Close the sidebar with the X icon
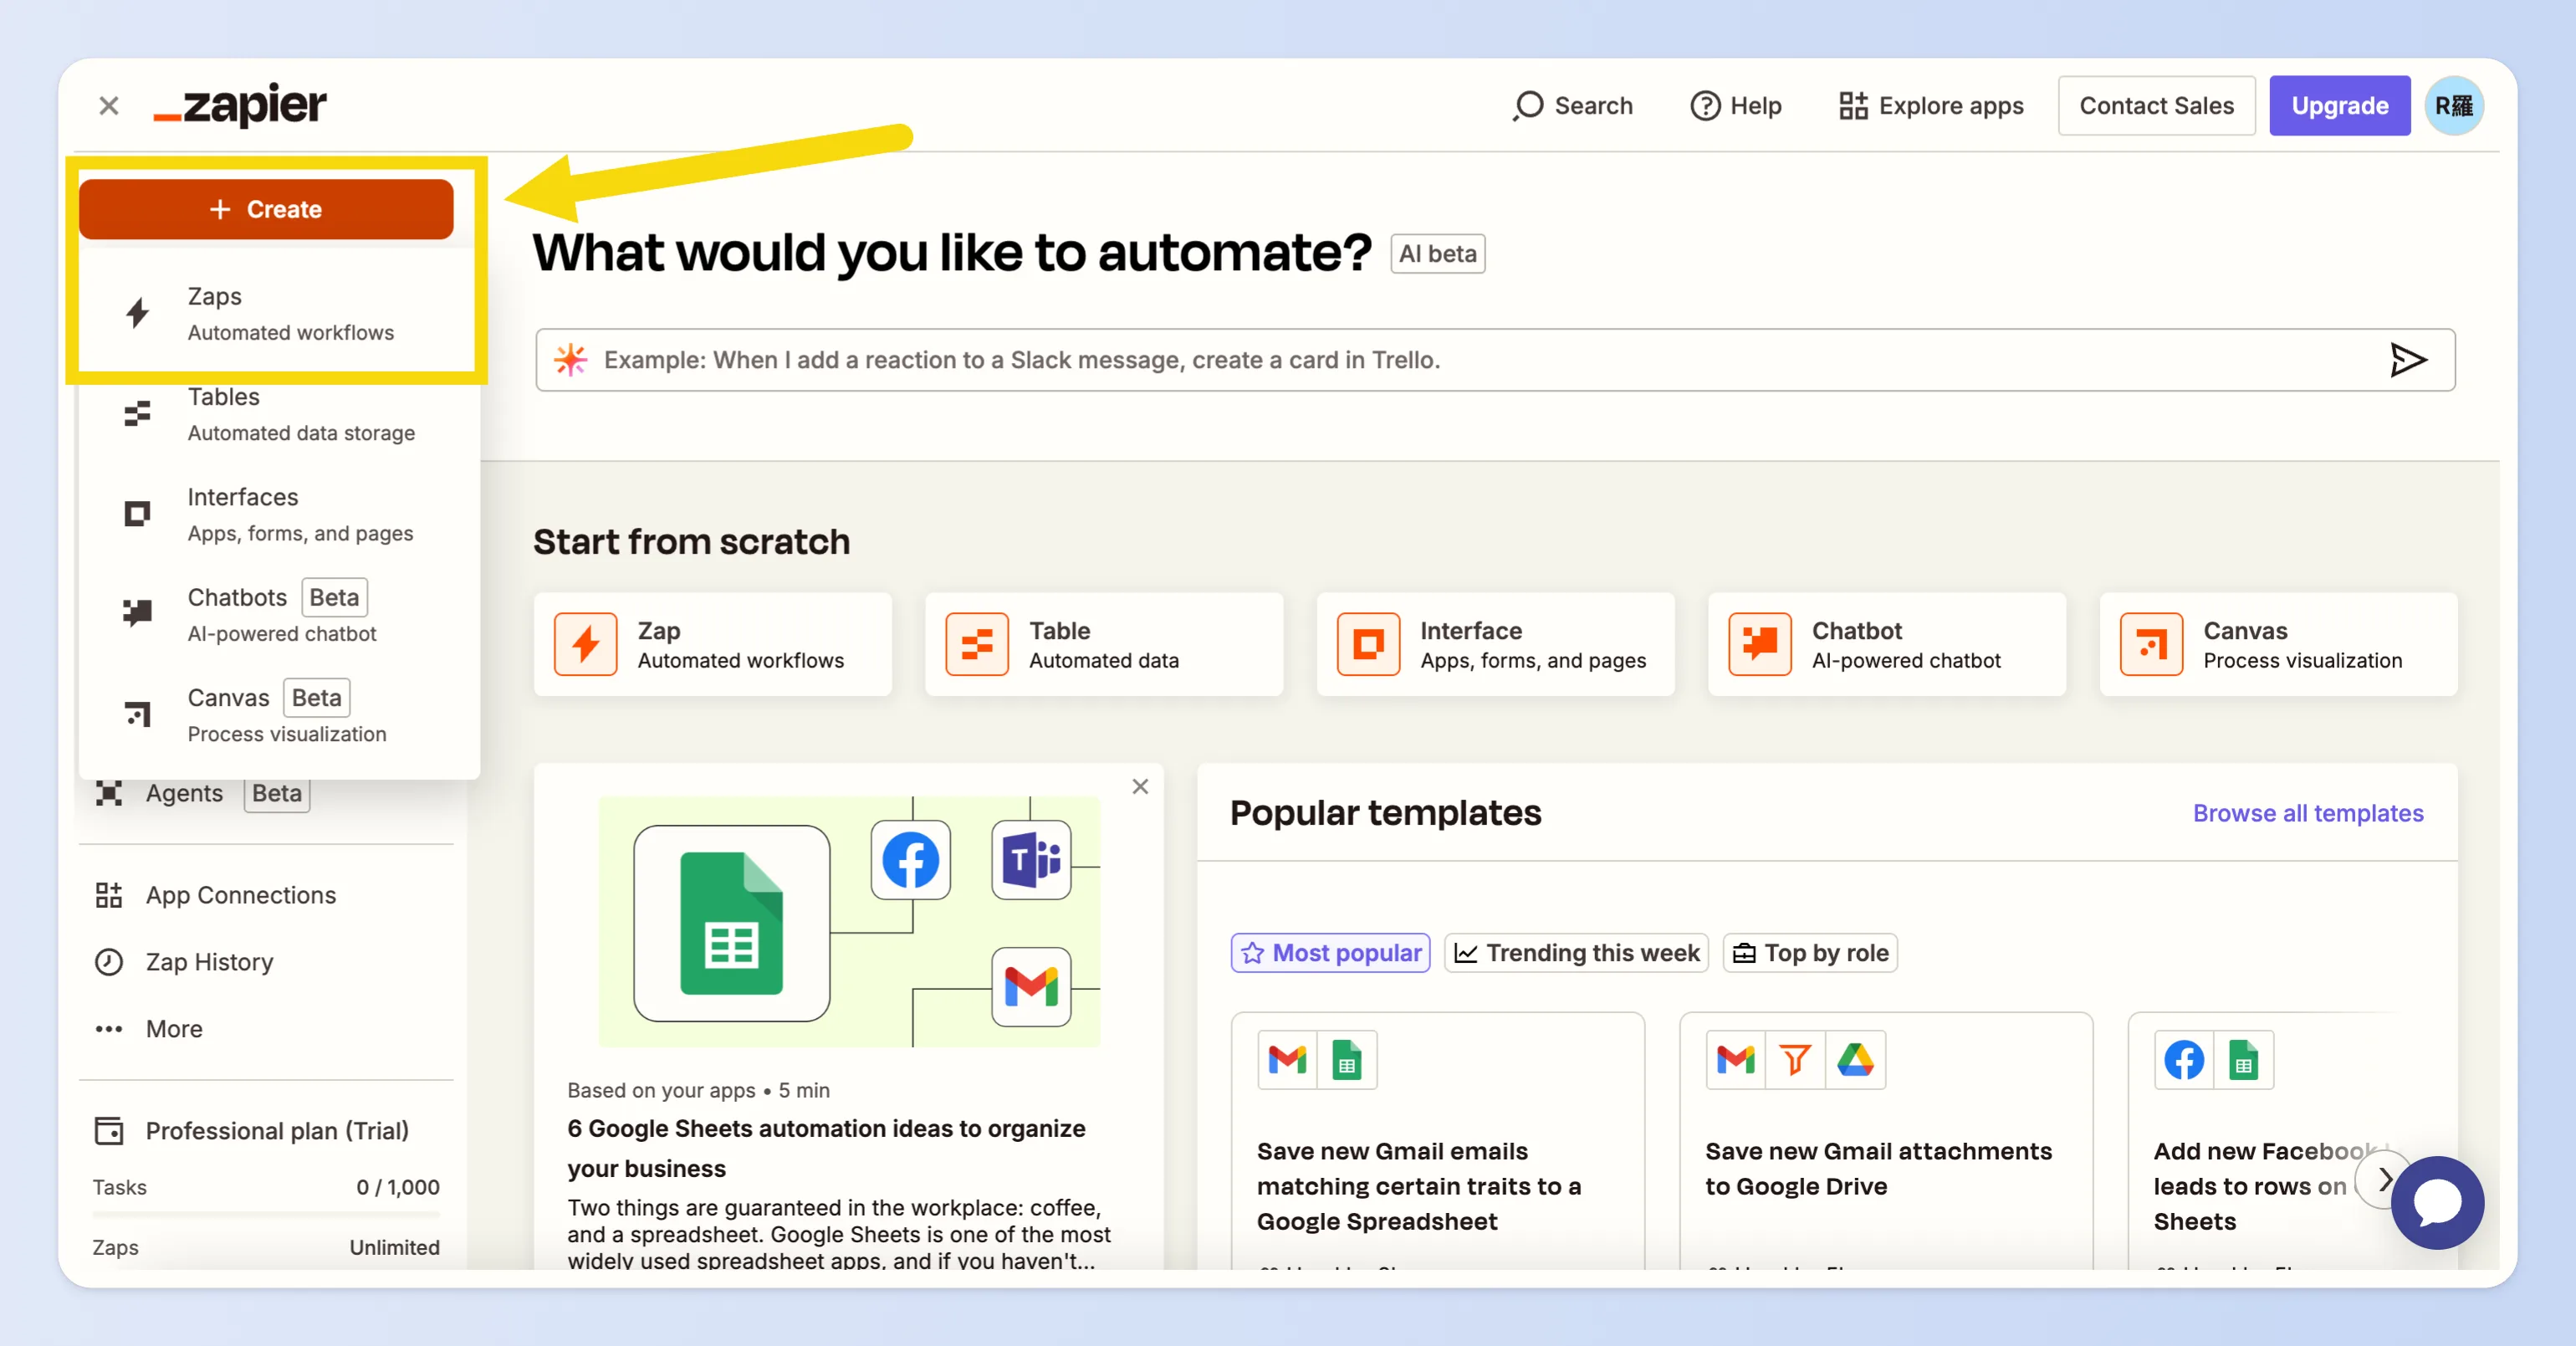Screen dimensions: 2576x1346 tap(109, 106)
